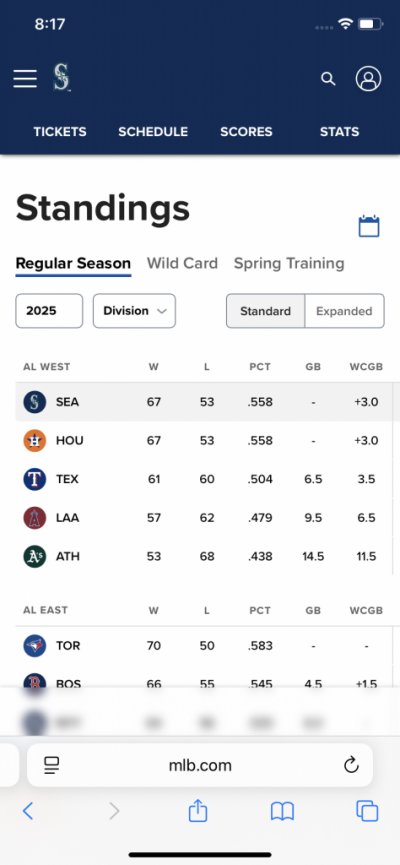This screenshot has height=865, width=400.
Task: Switch to the Wild Card tab
Action: pos(182,263)
